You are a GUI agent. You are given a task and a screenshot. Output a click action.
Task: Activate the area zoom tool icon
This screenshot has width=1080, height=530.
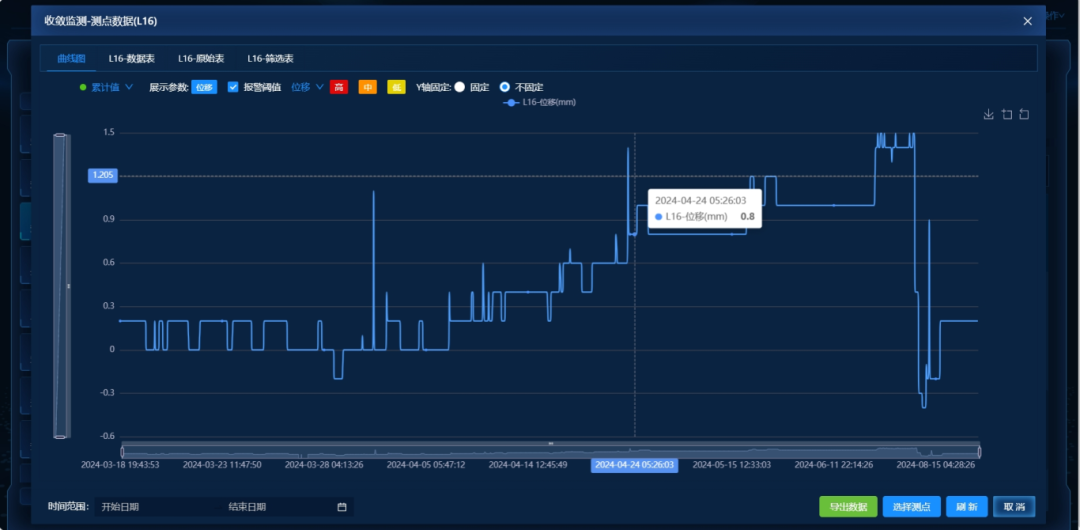[x=1006, y=114]
